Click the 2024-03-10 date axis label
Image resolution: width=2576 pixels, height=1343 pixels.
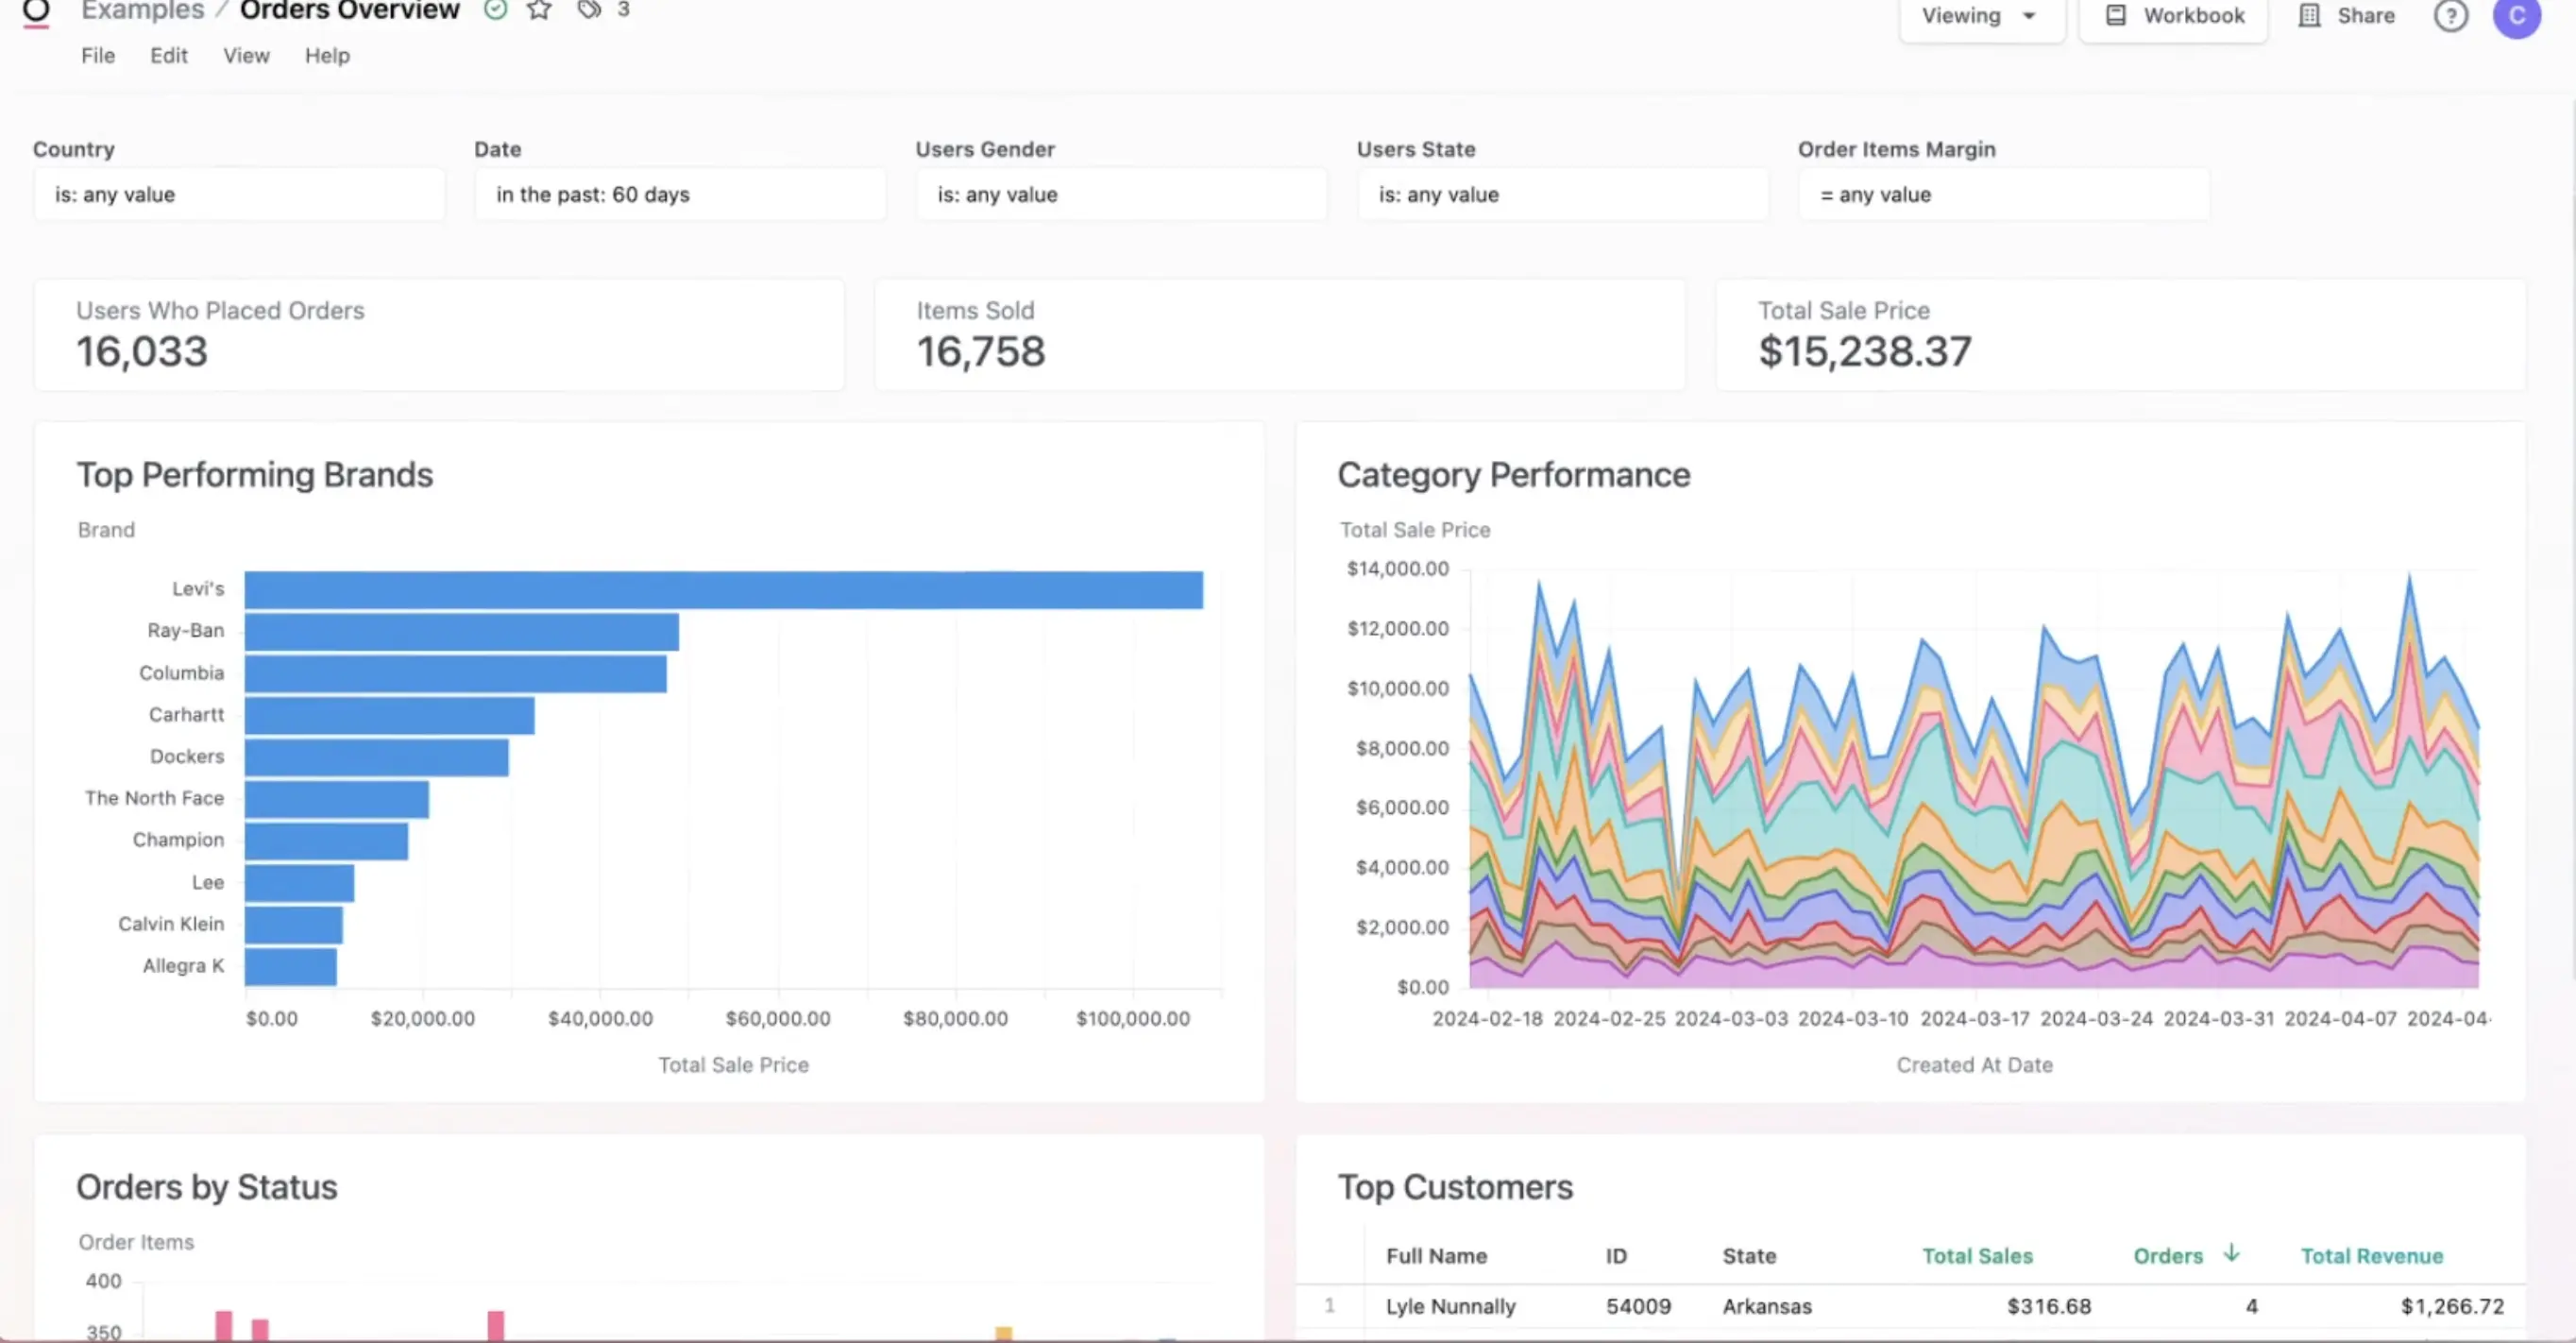pos(1853,1019)
